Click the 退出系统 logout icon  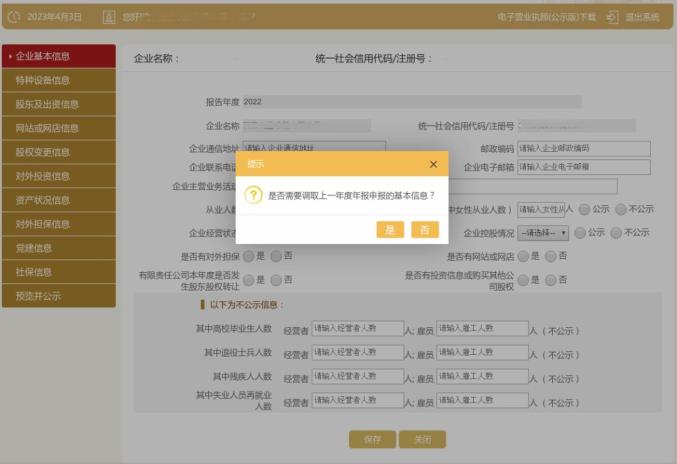612,17
